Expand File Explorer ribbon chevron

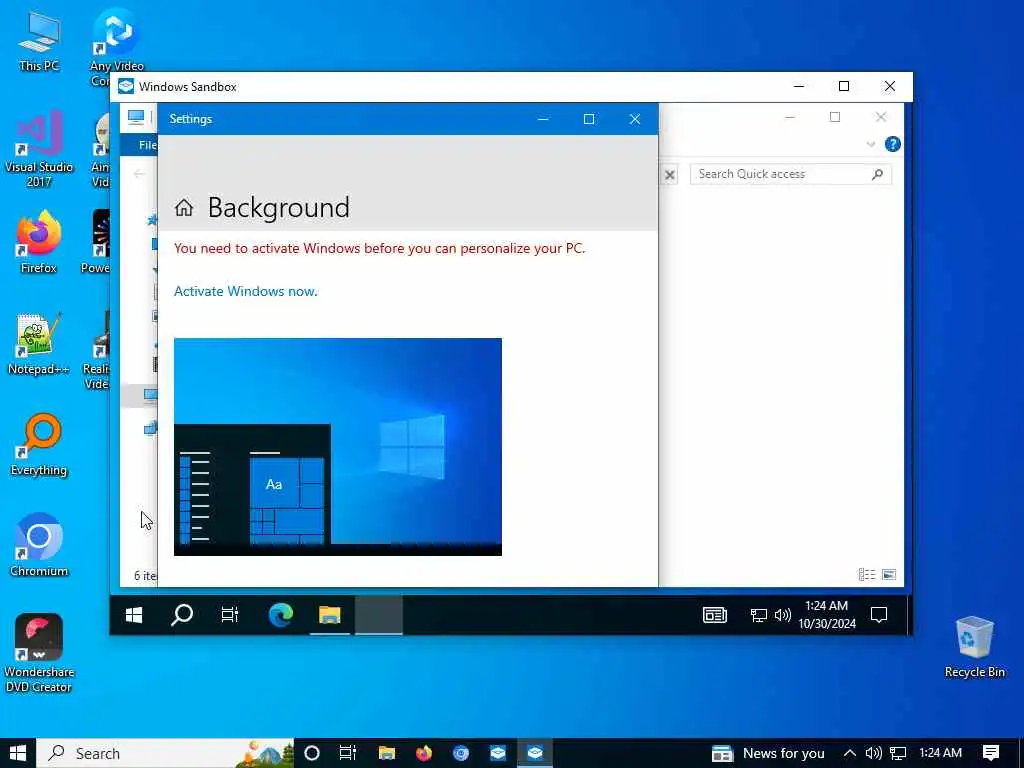tap(871, 144)
